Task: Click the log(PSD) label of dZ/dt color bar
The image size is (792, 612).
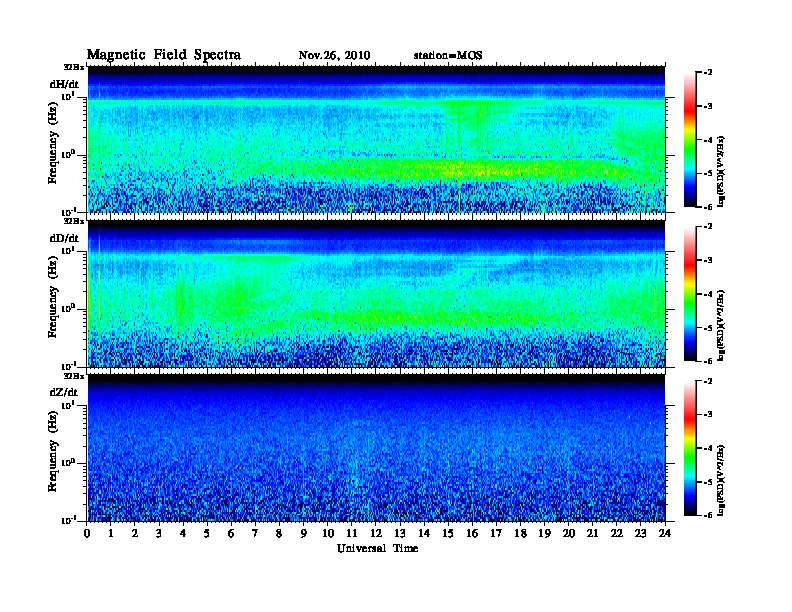Action: pos(721,480)
